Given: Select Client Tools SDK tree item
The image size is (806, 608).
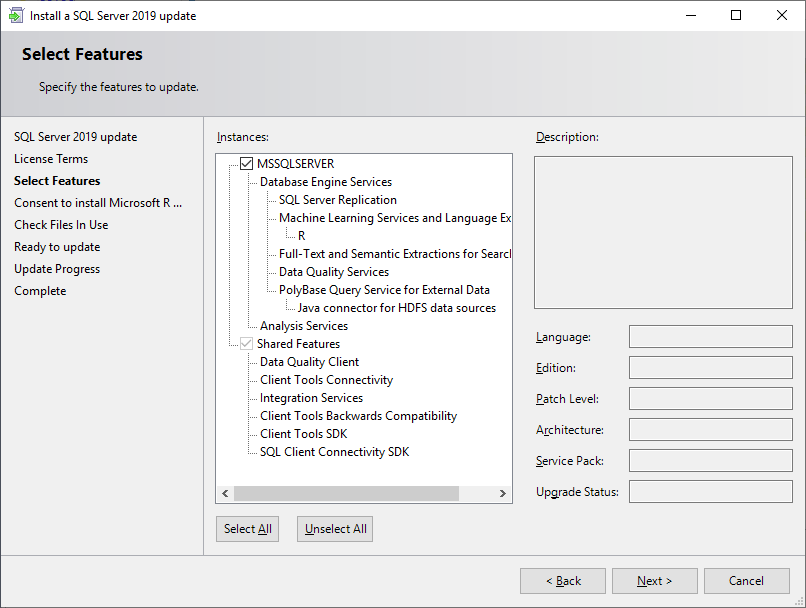Looking at the screenshot, I should click(x=304, y=434).
